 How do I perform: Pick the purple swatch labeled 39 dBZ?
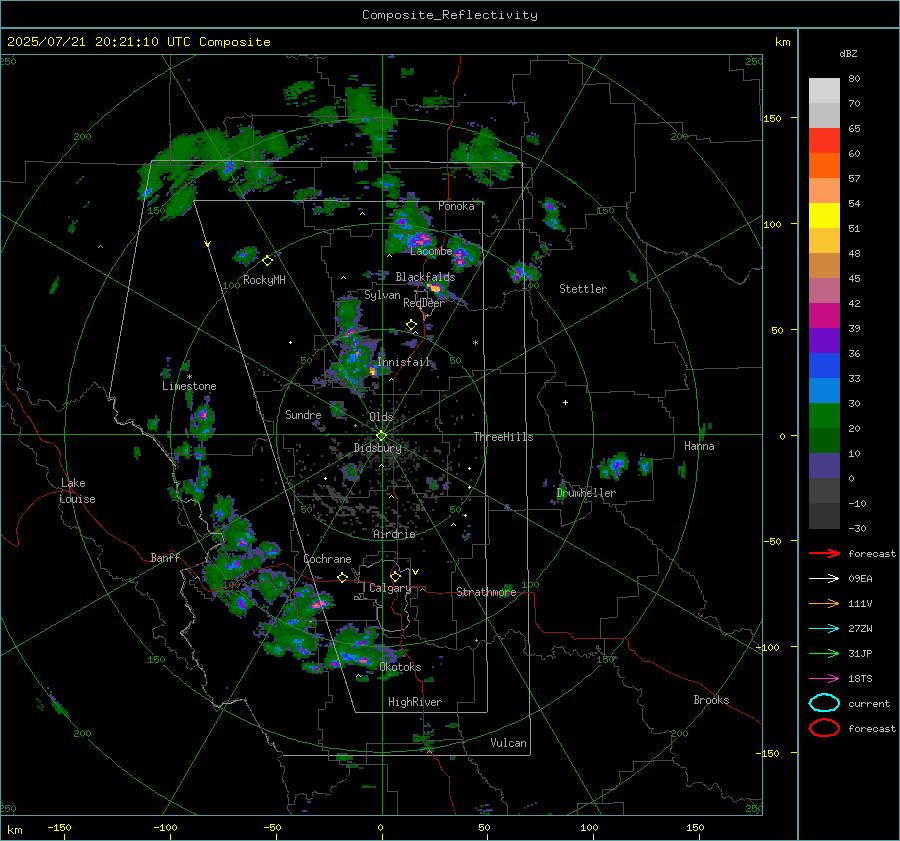click(824, 340)
